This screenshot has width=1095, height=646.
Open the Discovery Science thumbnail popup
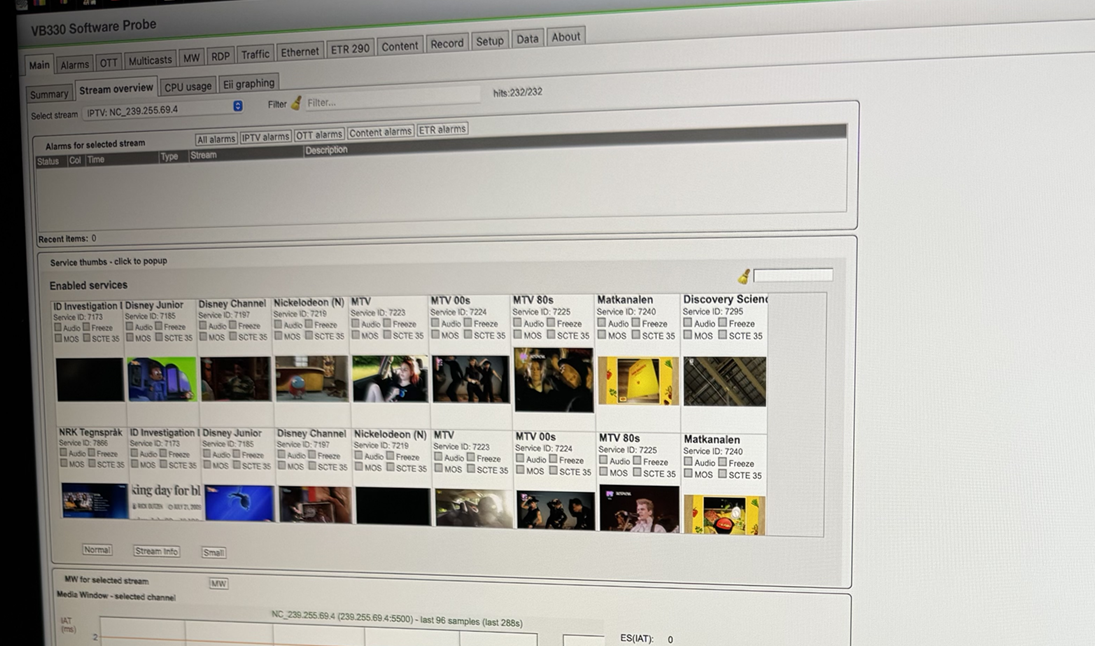pos(724,381)
